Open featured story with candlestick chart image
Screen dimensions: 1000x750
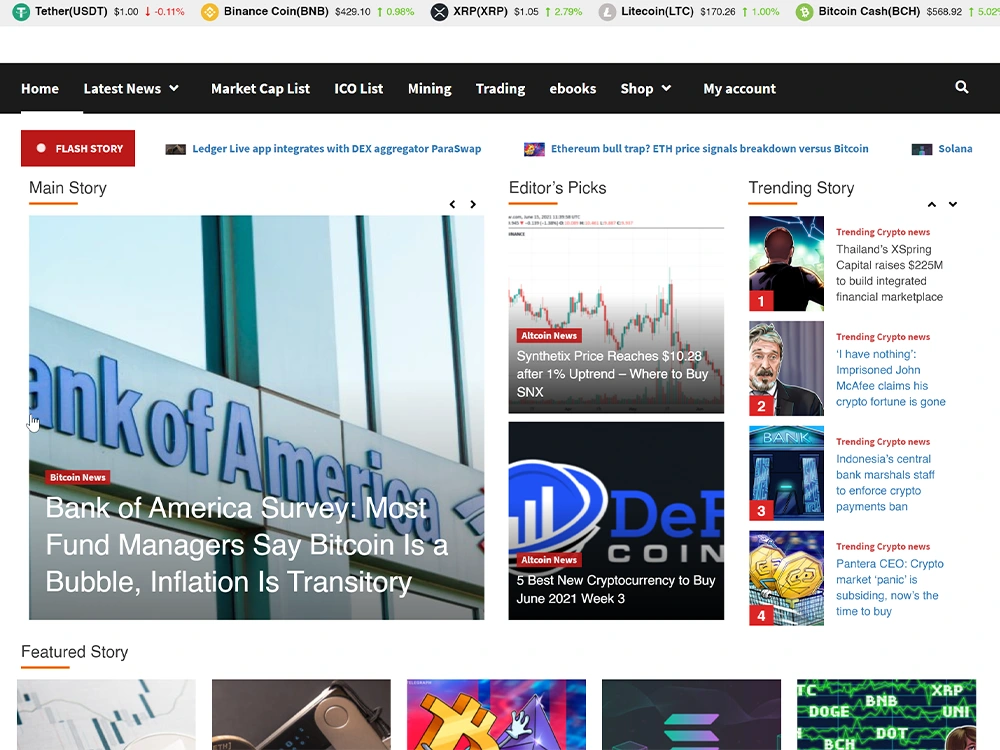(x=107, y=714)
